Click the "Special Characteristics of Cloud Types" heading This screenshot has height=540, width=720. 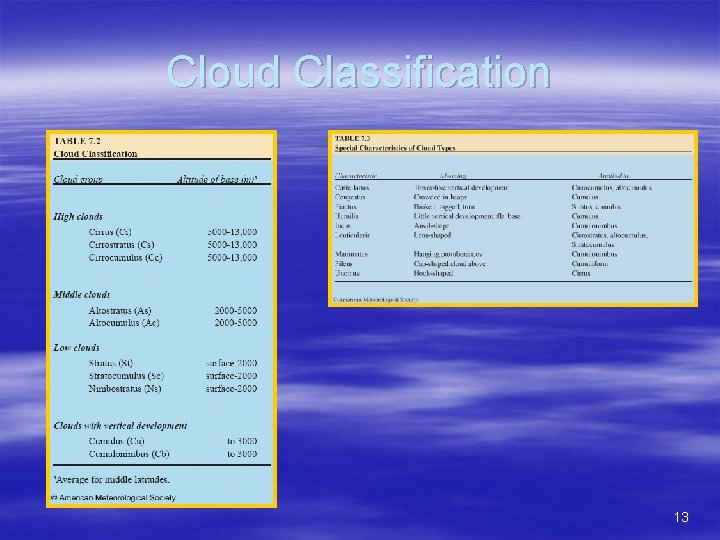(x=395, y=148)
